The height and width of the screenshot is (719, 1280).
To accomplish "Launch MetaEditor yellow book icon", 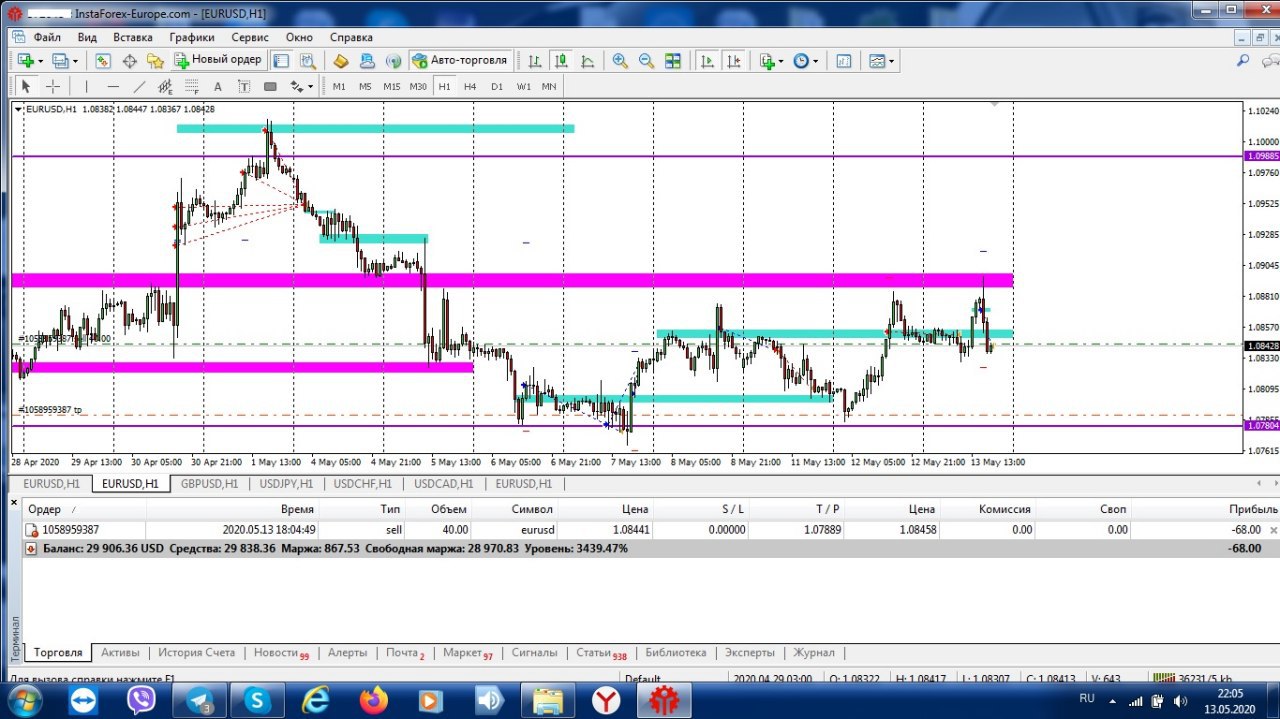I will [x=341, y=60].
